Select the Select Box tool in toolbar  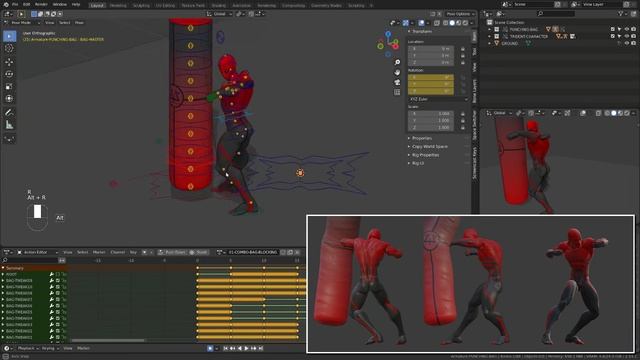9,36
